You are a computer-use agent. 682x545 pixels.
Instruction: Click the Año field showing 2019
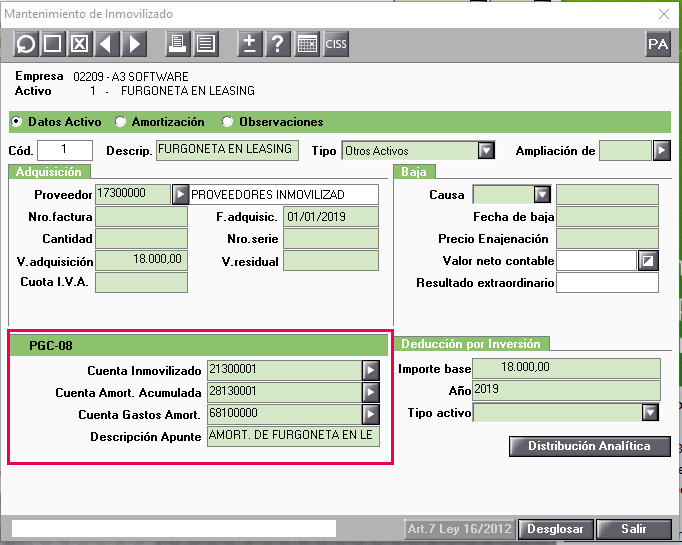pos(566,390)
